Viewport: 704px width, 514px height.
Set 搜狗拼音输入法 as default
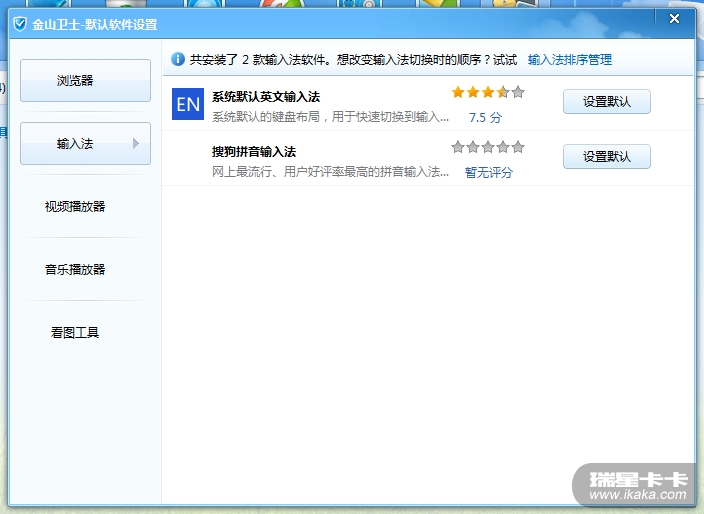click(x=607, y=157)
